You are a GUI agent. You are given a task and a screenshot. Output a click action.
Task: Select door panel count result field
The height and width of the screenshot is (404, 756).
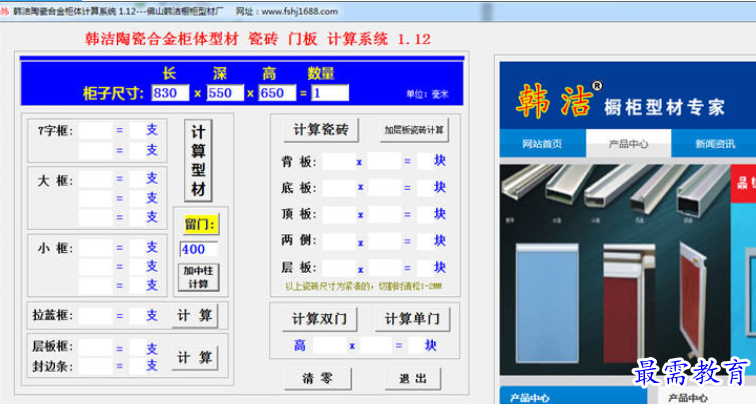coord(415,345)
